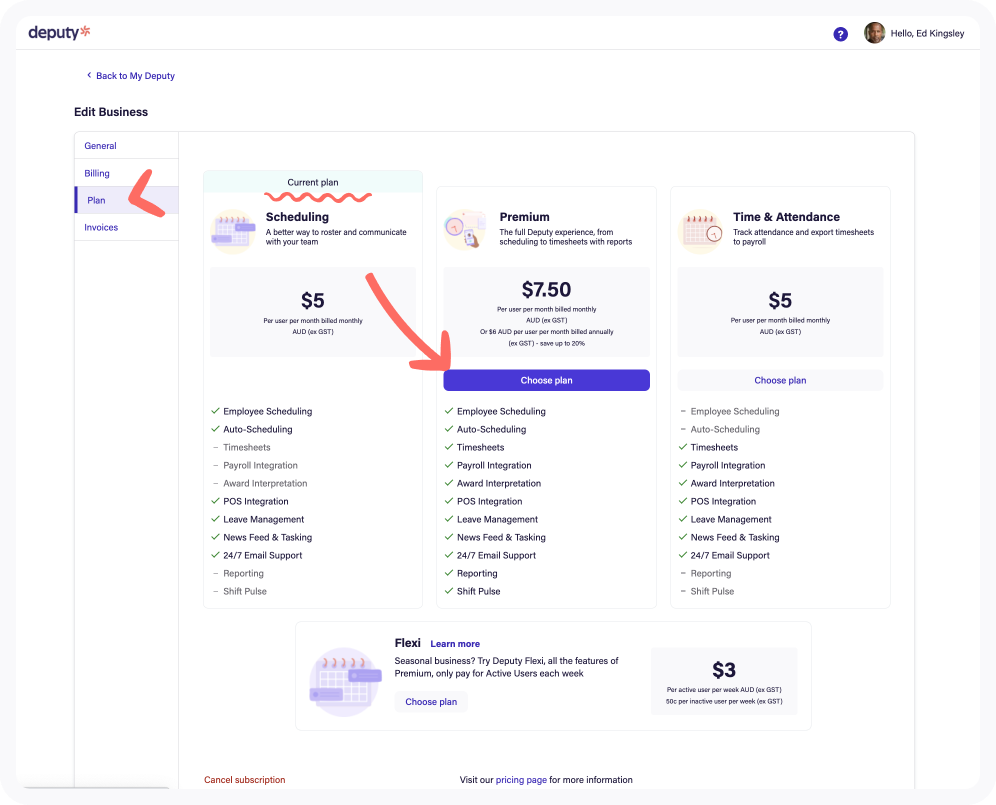Click the Current plan banner label

click(313, 182)
